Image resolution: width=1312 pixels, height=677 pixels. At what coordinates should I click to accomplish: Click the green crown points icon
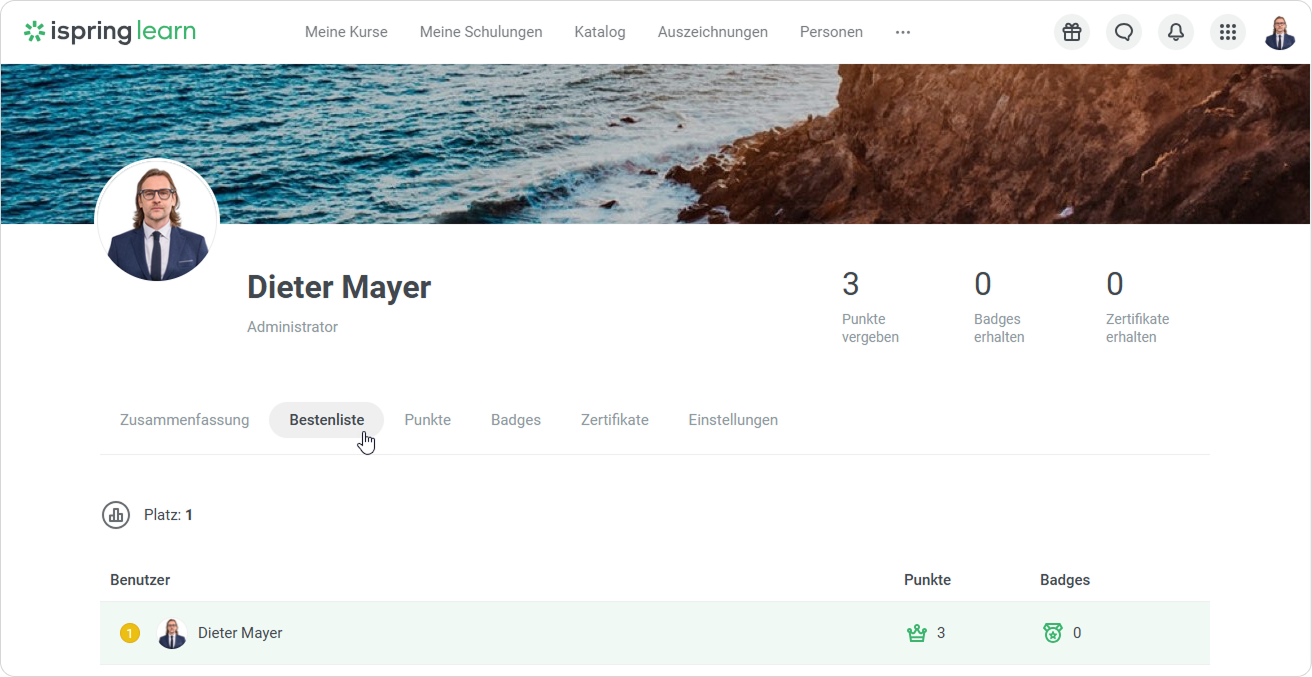[916, 633]
